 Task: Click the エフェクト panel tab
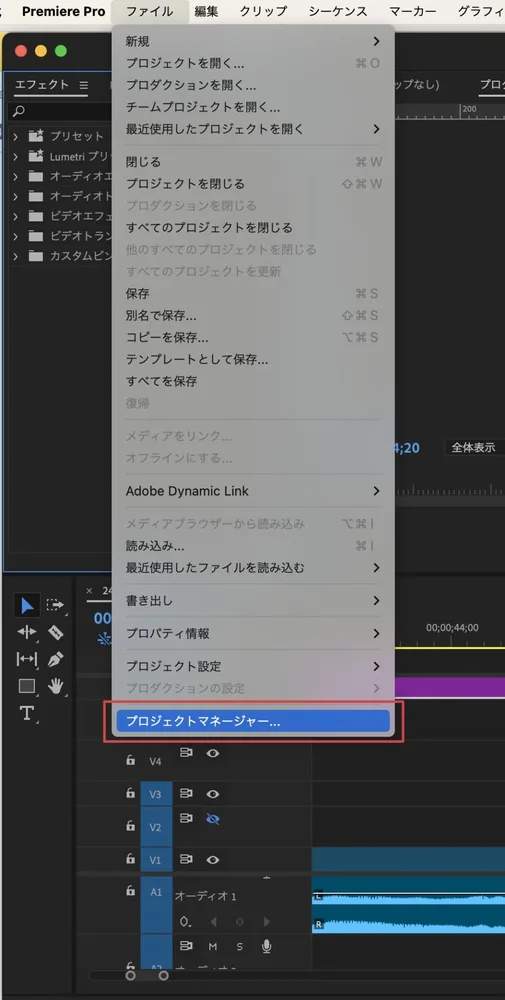(42, 85)
